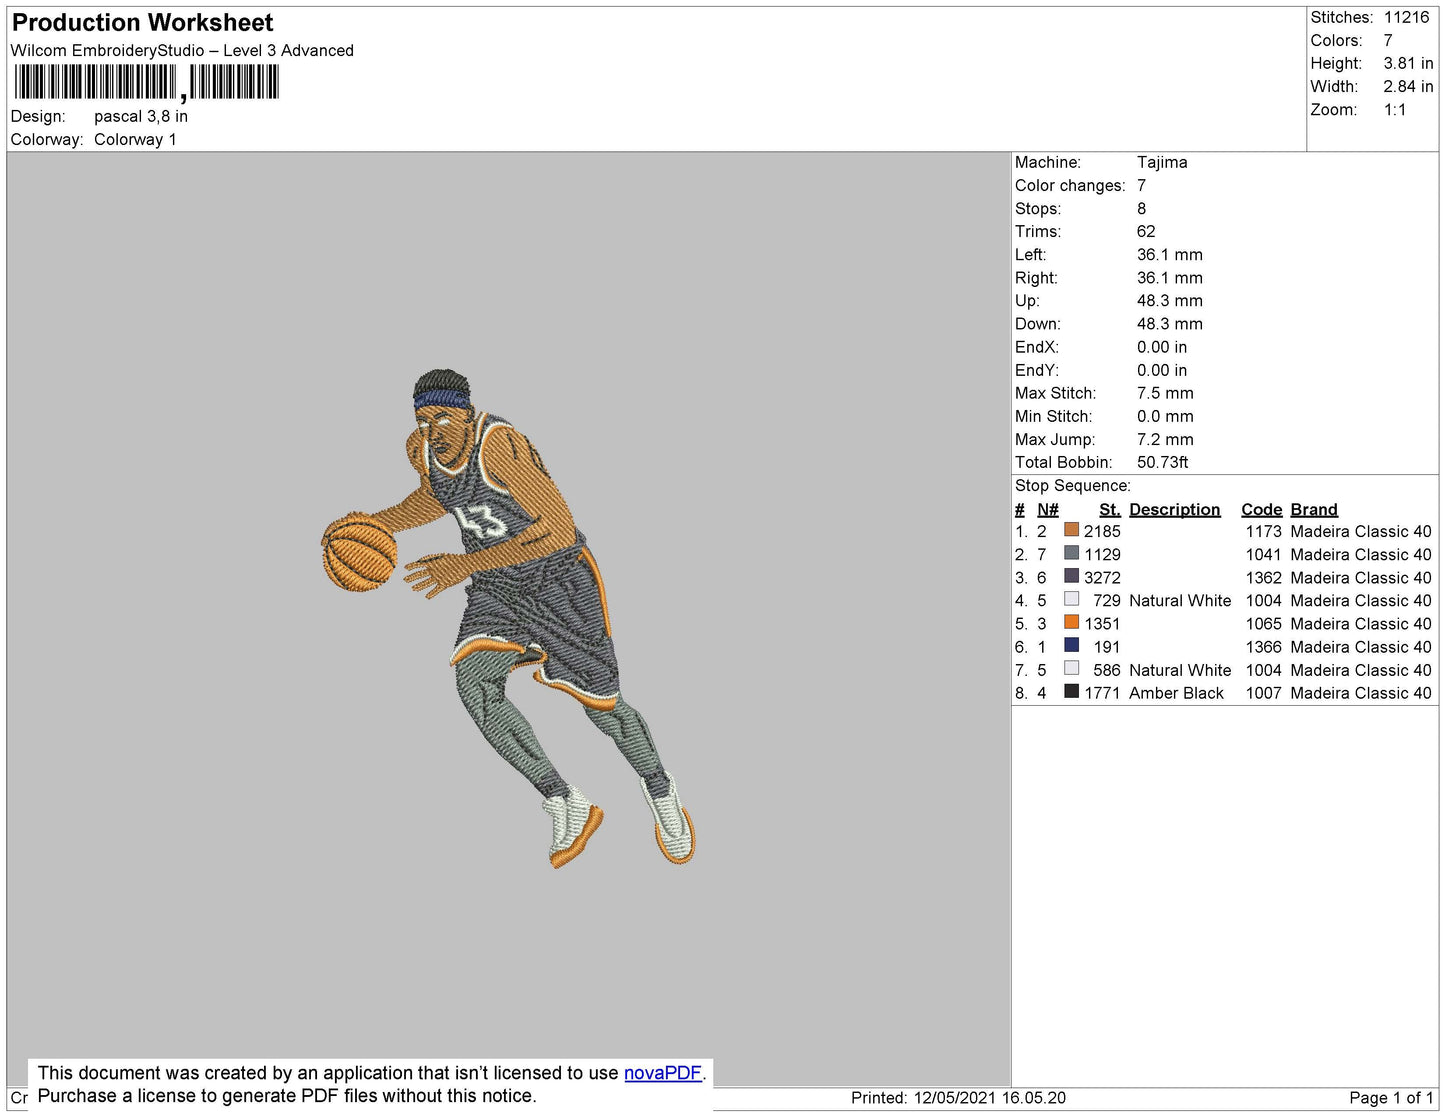Pick the brown swatch for stop 1
Image resolution: width=1445 pixels, height=1117 pixels.
click(x=1071, y=530)
